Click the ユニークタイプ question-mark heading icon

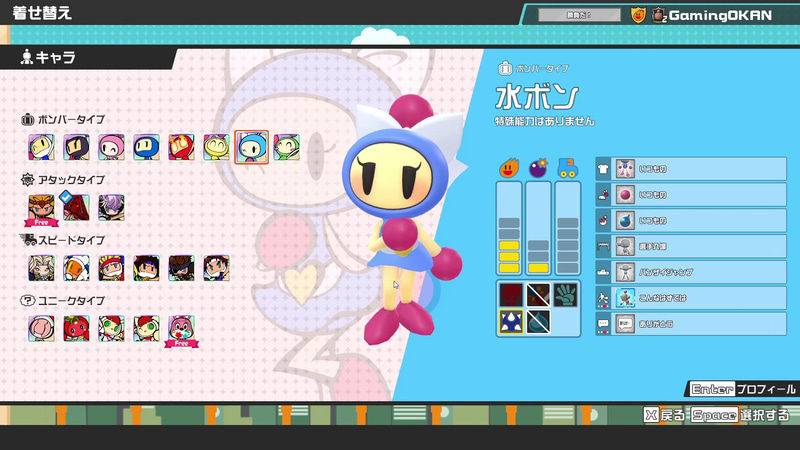28,300
